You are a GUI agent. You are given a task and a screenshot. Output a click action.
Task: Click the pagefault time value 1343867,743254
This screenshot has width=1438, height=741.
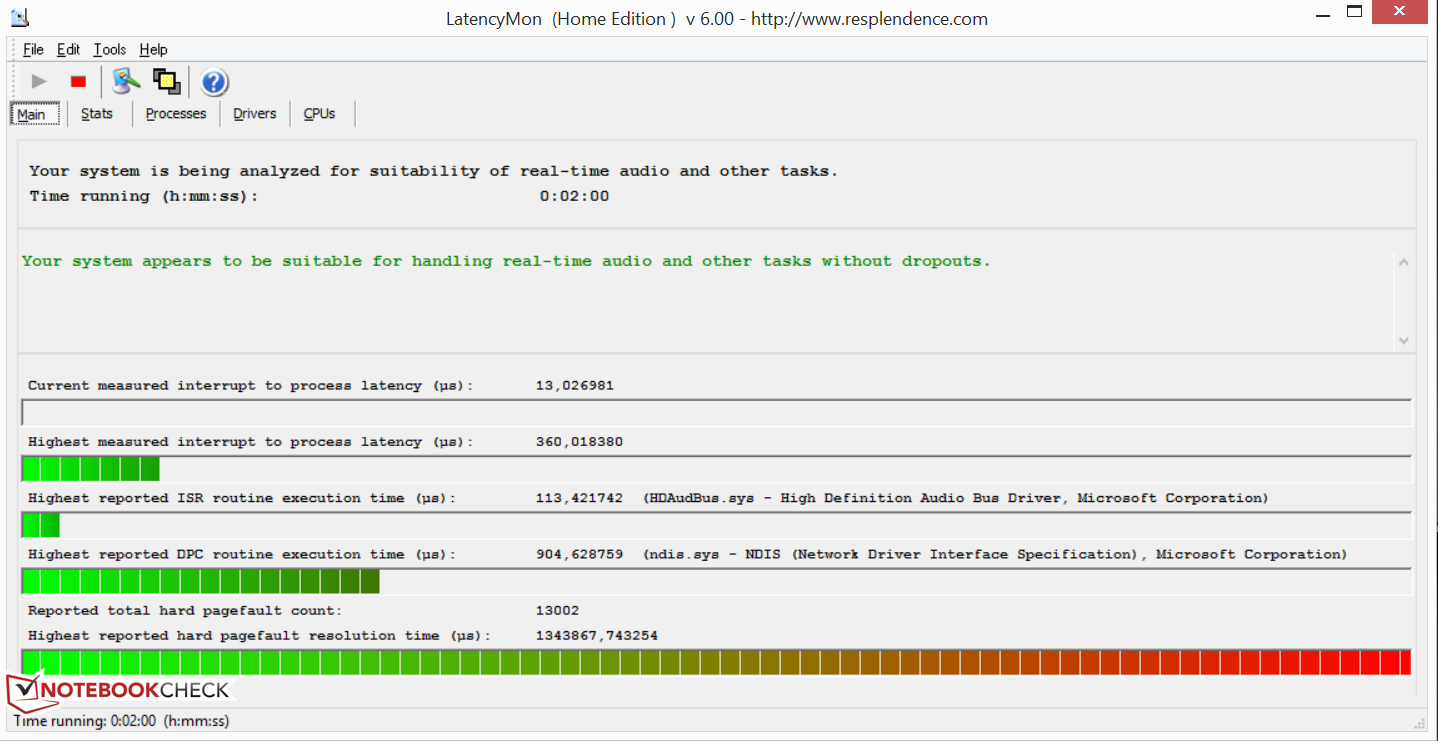tap(597, 635)
